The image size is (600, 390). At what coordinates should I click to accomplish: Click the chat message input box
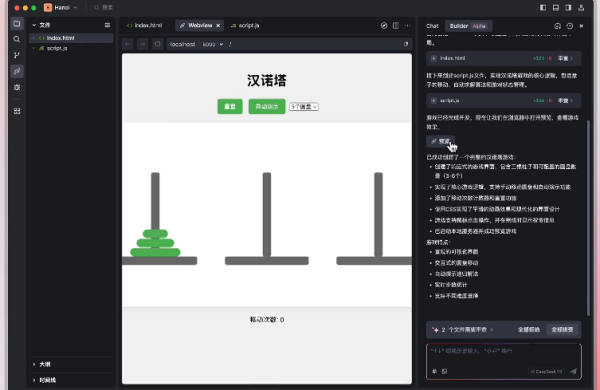[x=504, y=361]
